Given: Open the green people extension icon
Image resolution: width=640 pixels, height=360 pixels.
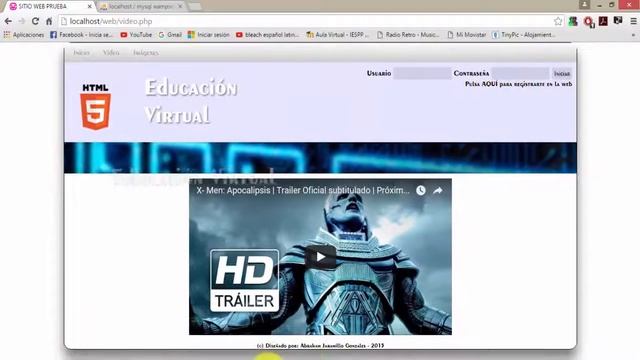Looking at the screenshot, I should [x=573, y=21].
